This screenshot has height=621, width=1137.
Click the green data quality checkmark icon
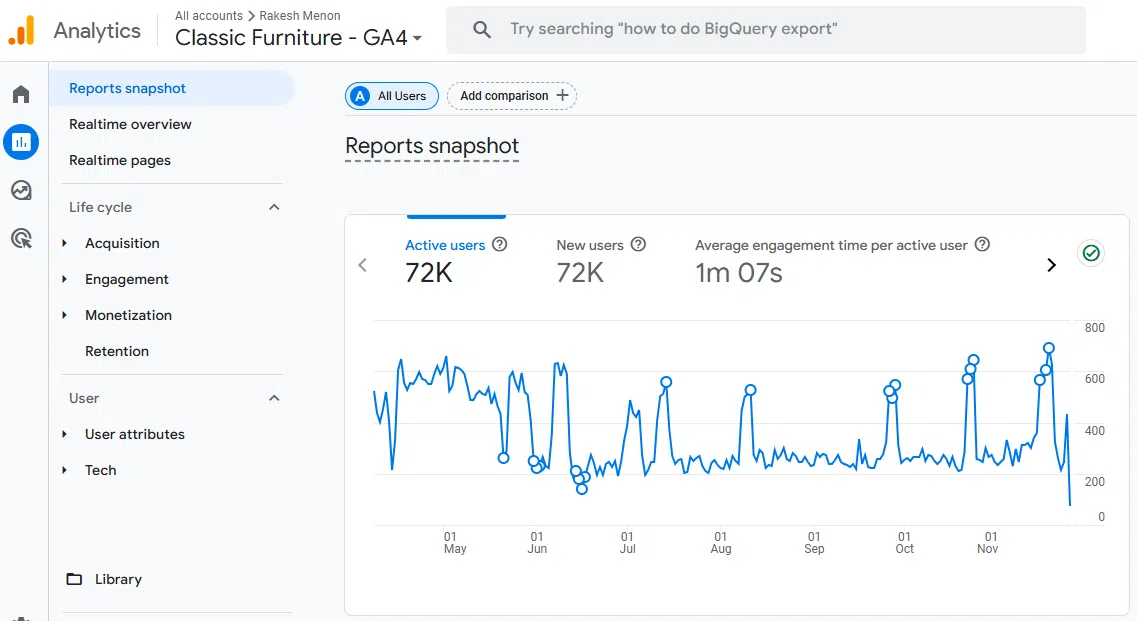click(1091, 253)
